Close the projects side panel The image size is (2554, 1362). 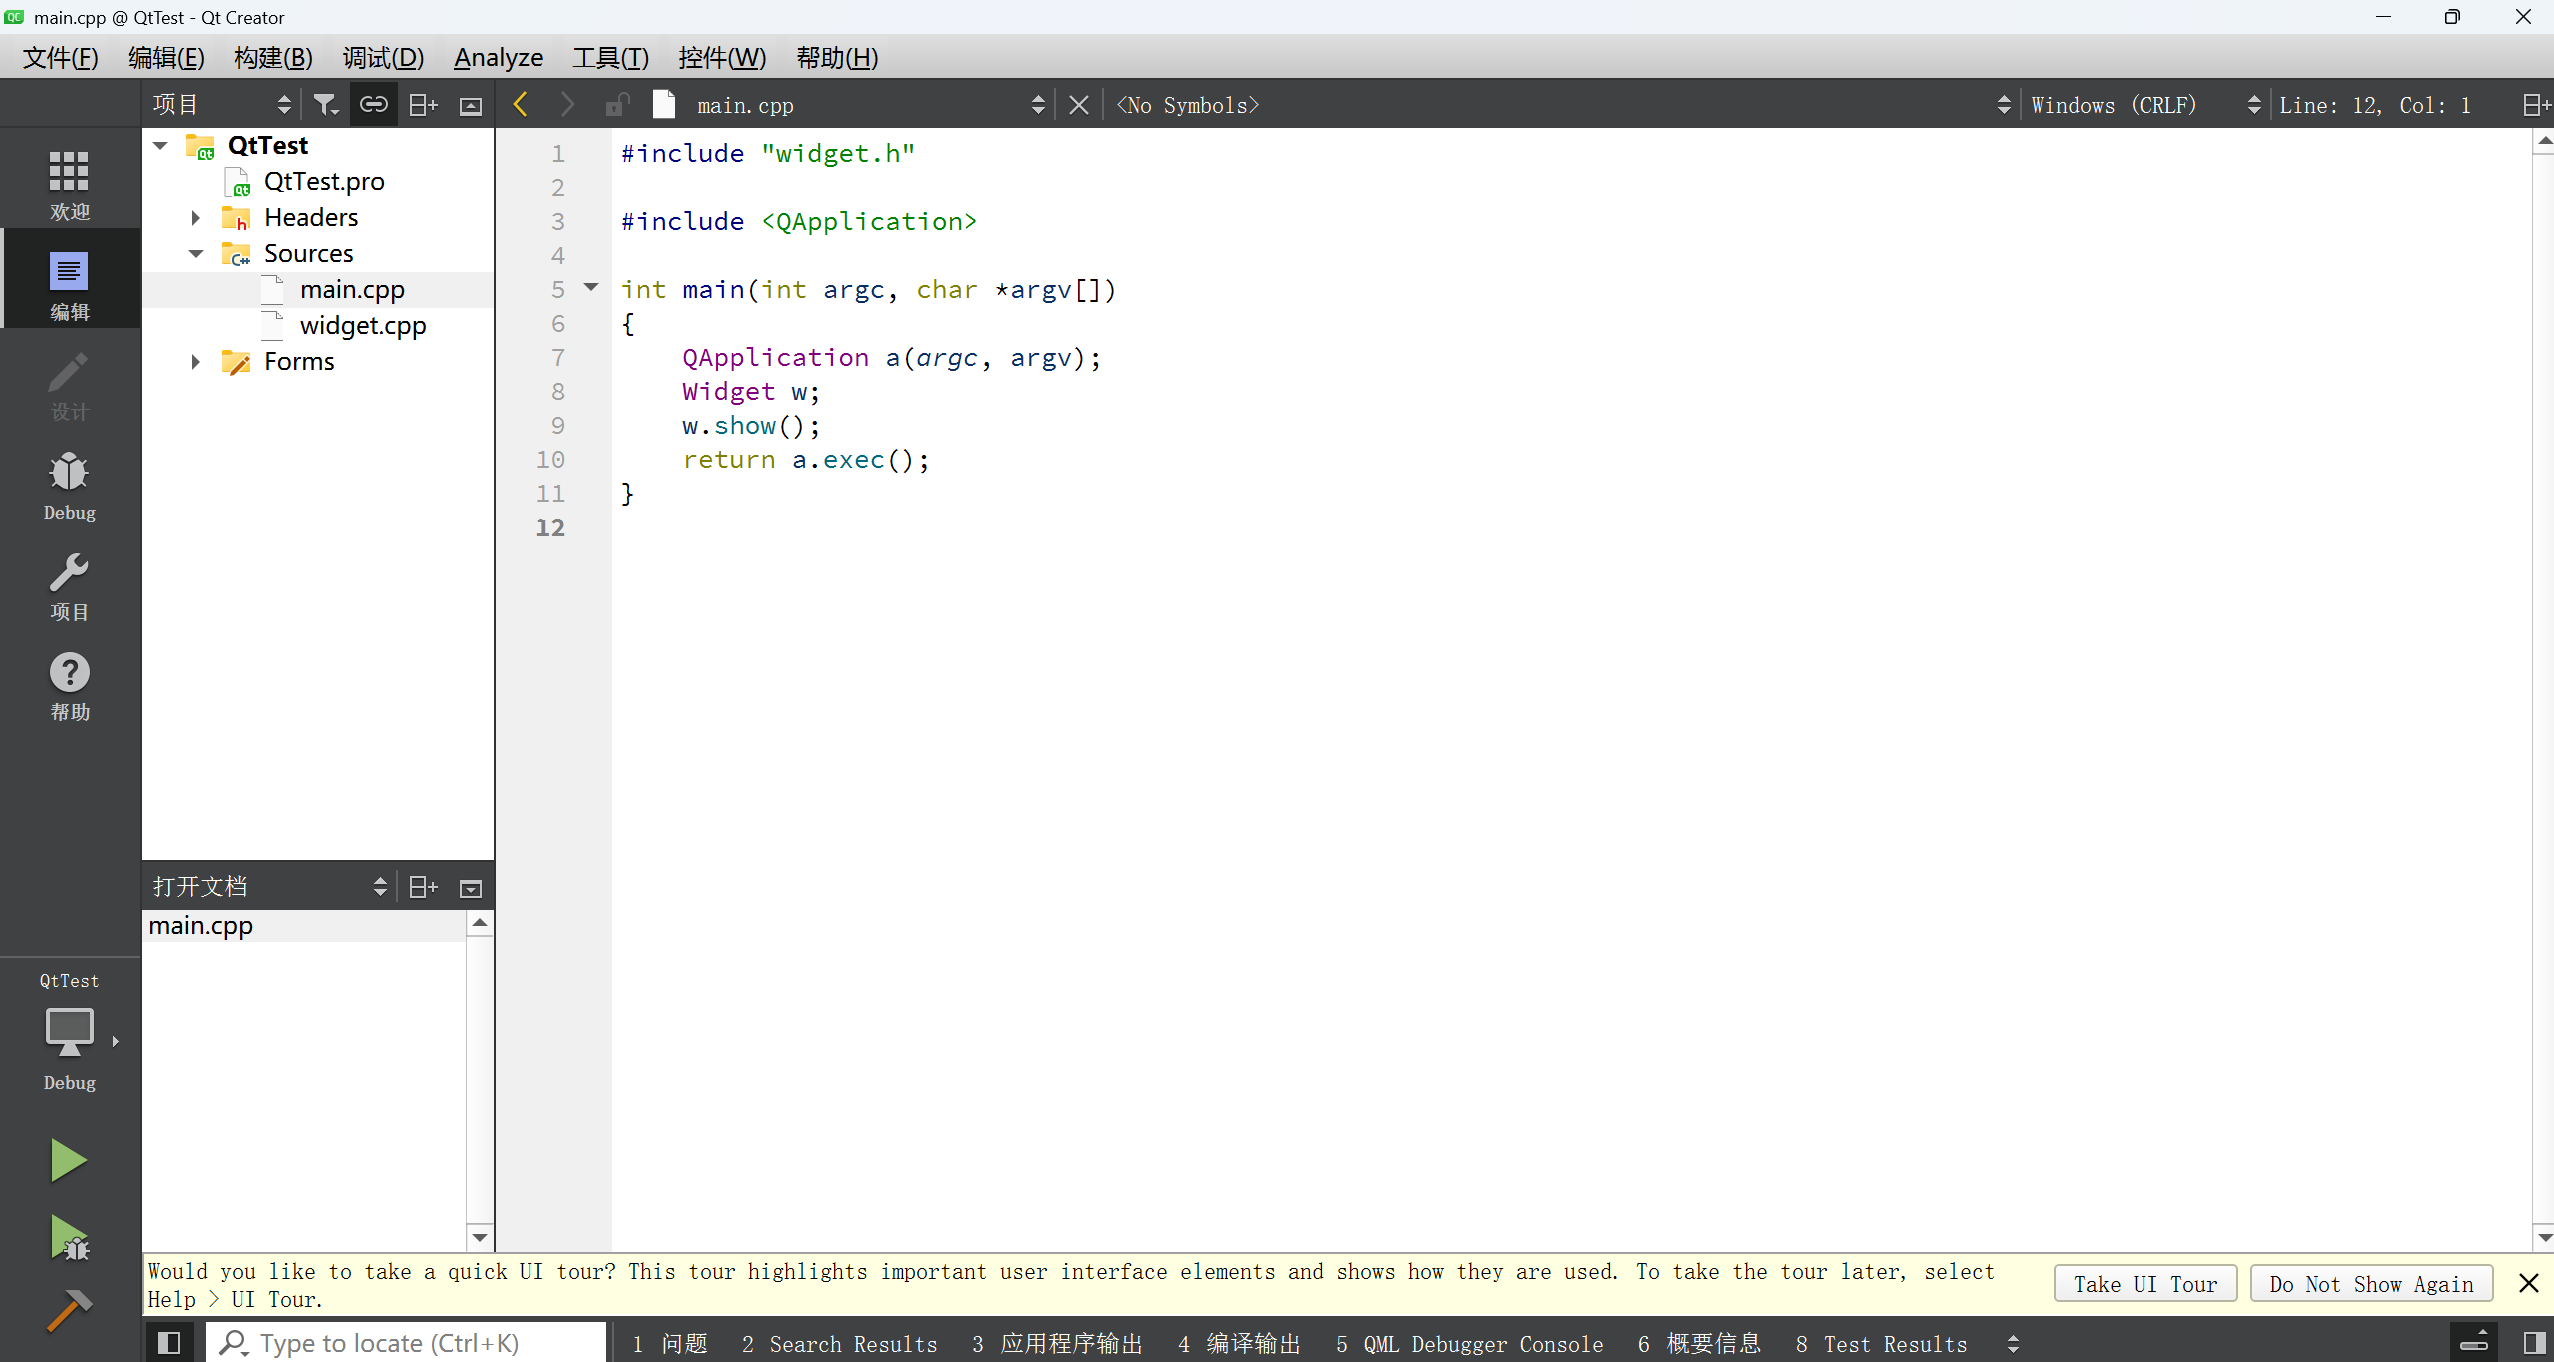click(x=471, y=105)
